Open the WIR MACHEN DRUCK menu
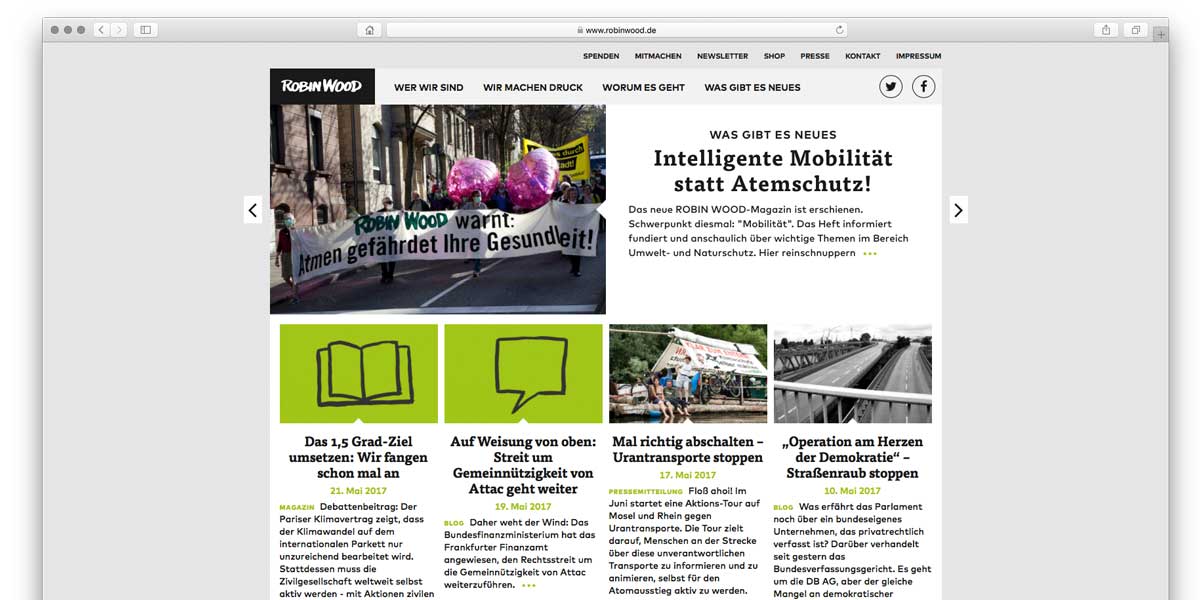Screen dimensions: 1200x600 [533, 87]
